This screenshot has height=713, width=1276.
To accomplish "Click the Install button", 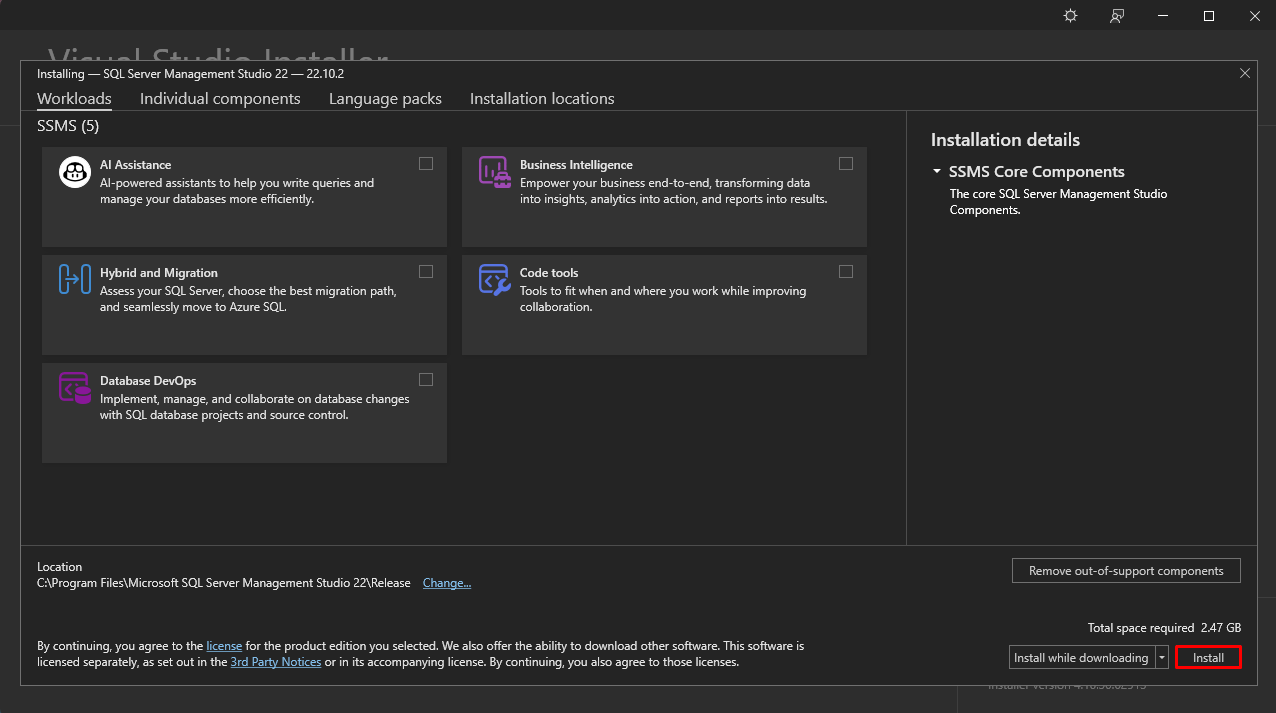I will [1208, 658].
